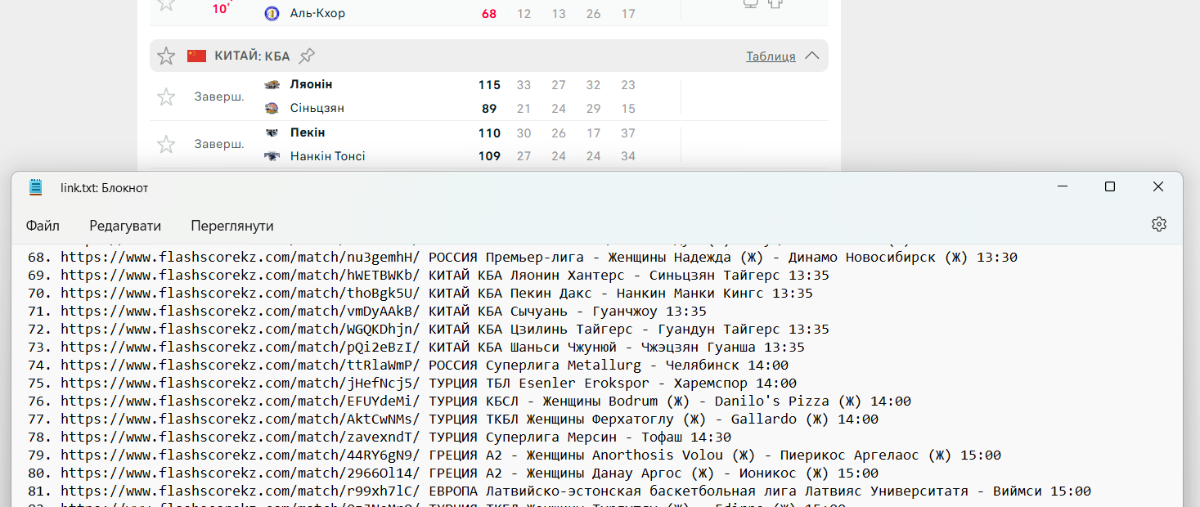The width and height of the screenshot is (1200, 507).
Task: Select team name Нанкін Тонсі
Action: 328,156
